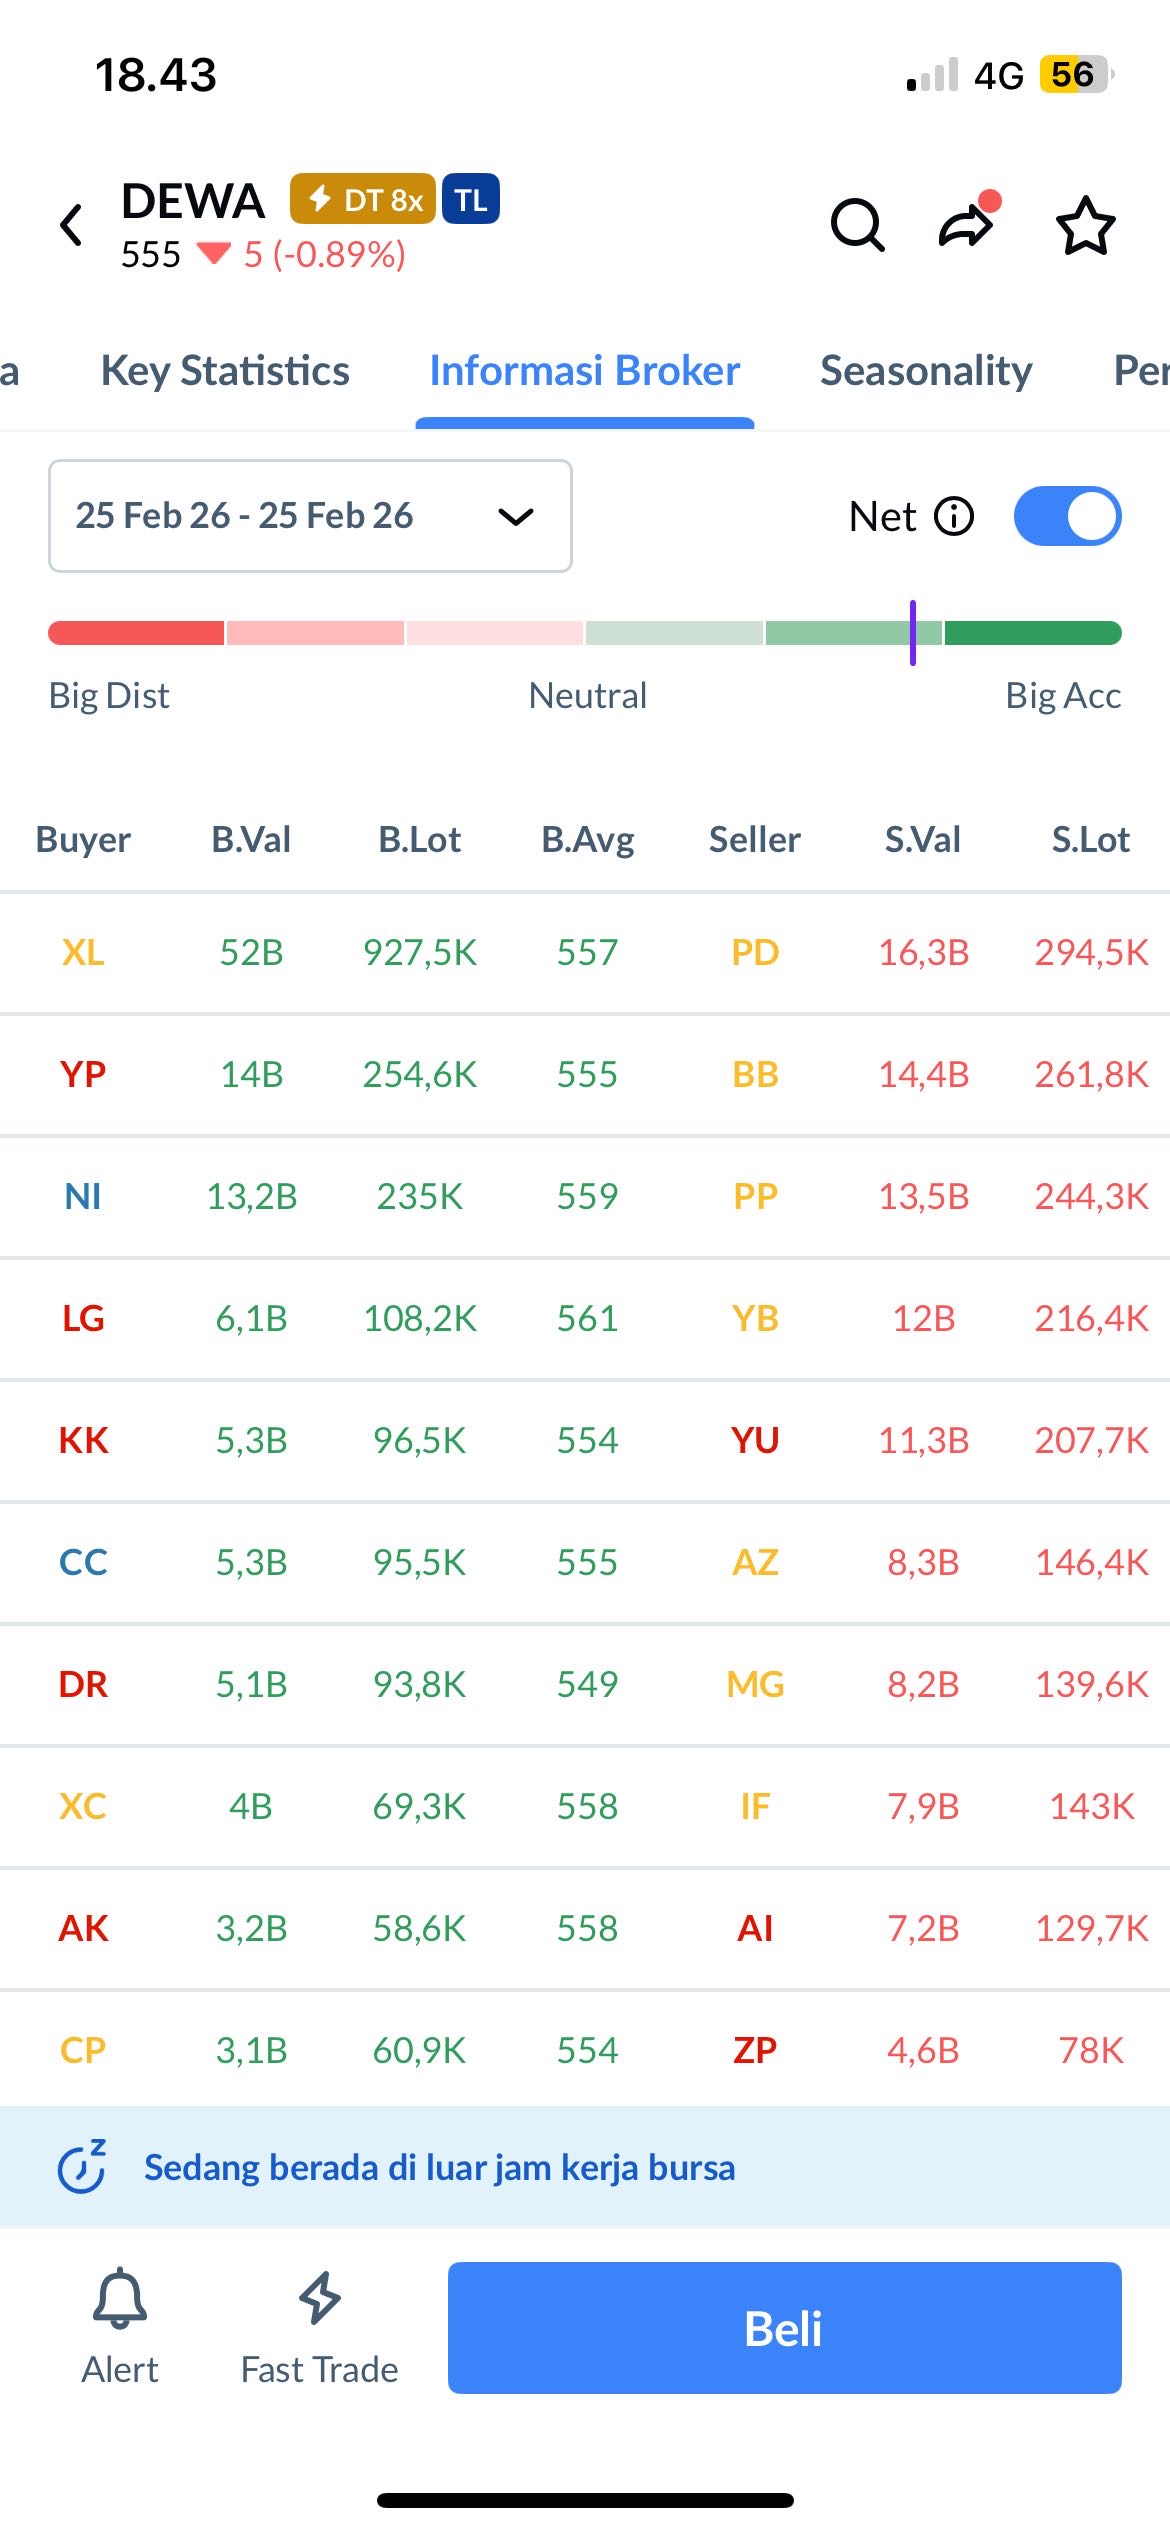Image resolution: width=1170 pixels, height=2532 pixels.
Task: Tap the market-closed clock icon
Action: [x=82, y=2167]
